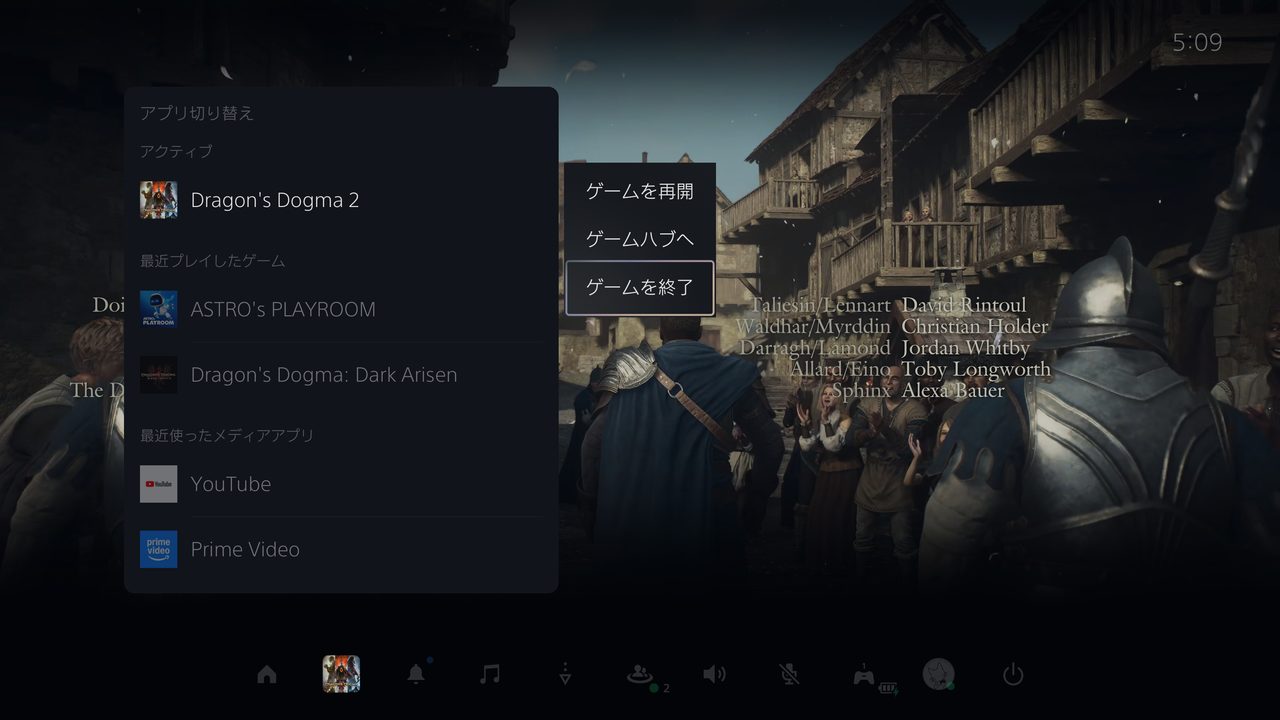Select ASTRO's PLAYROOM title text

[283, 309]
